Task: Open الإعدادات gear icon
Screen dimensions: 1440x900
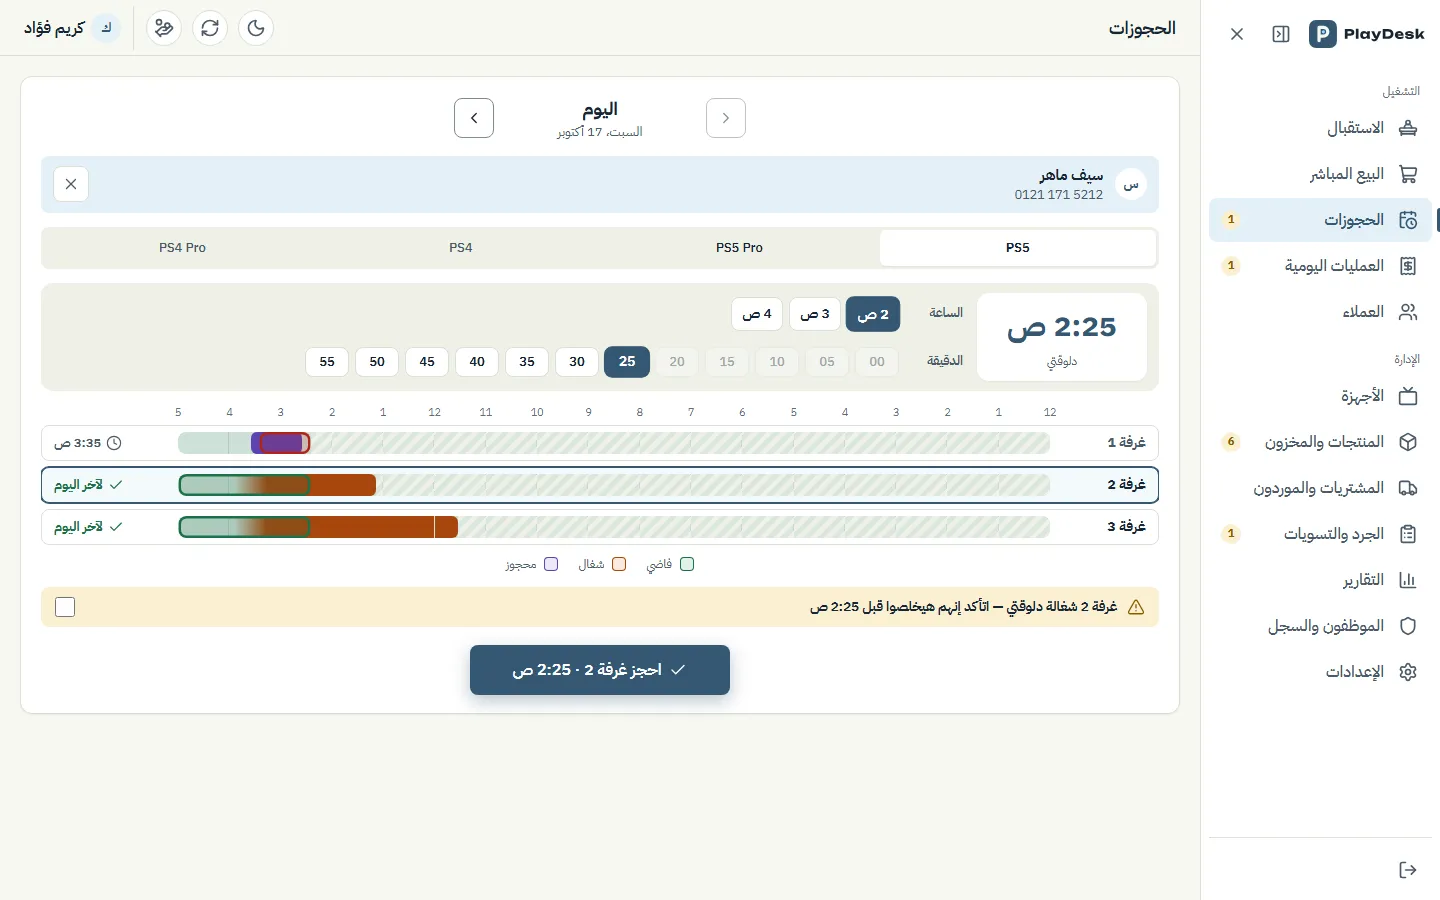Action: 1408,672
